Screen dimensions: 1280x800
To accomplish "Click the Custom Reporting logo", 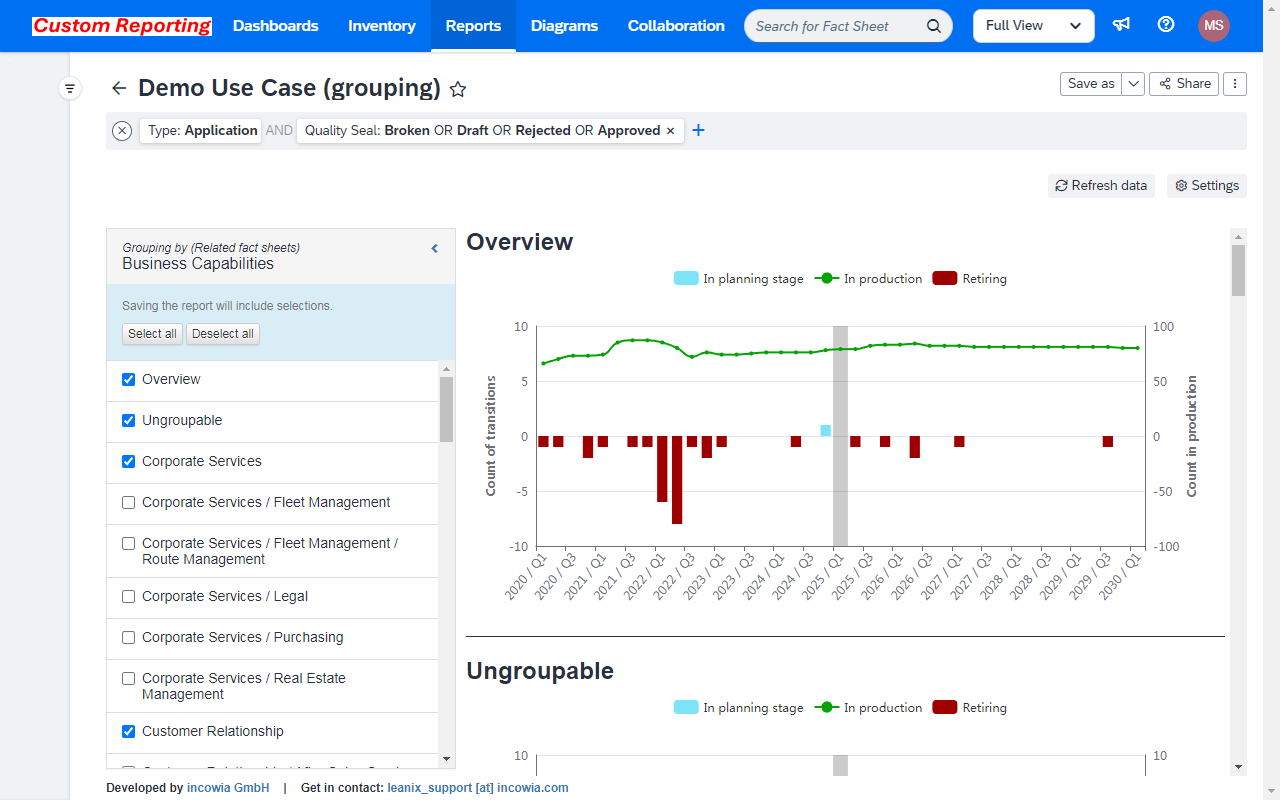I will coord(122,26).
